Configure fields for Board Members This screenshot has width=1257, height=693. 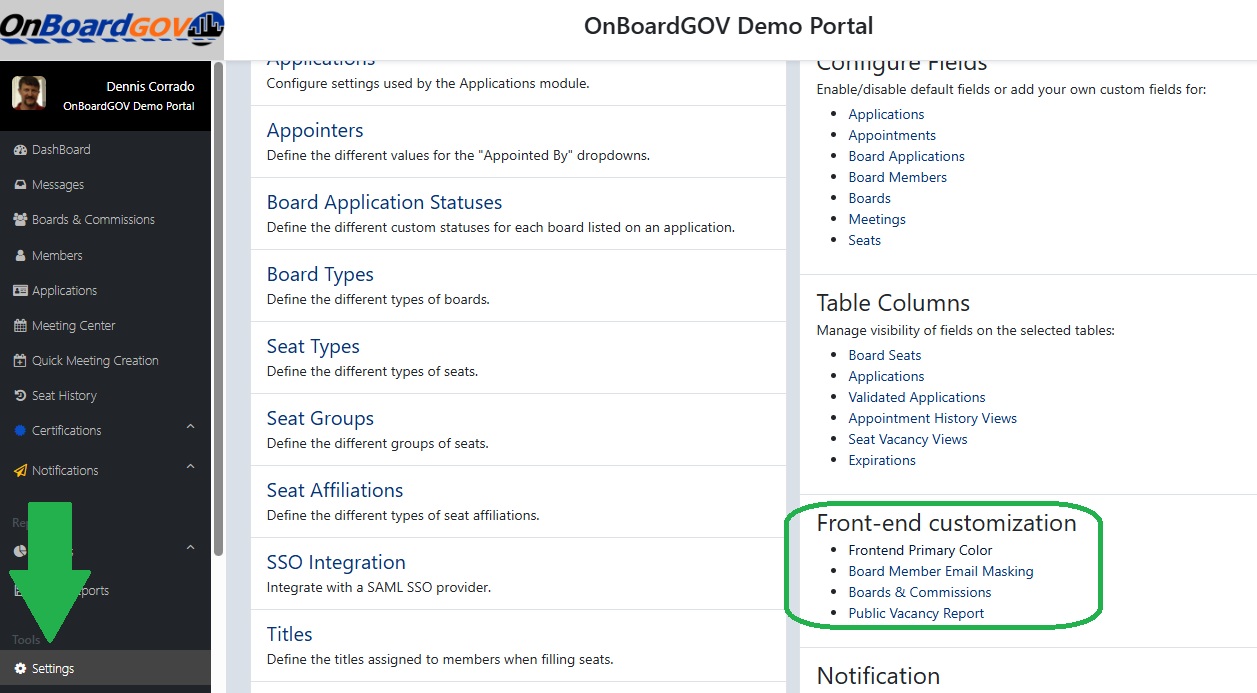898,177
